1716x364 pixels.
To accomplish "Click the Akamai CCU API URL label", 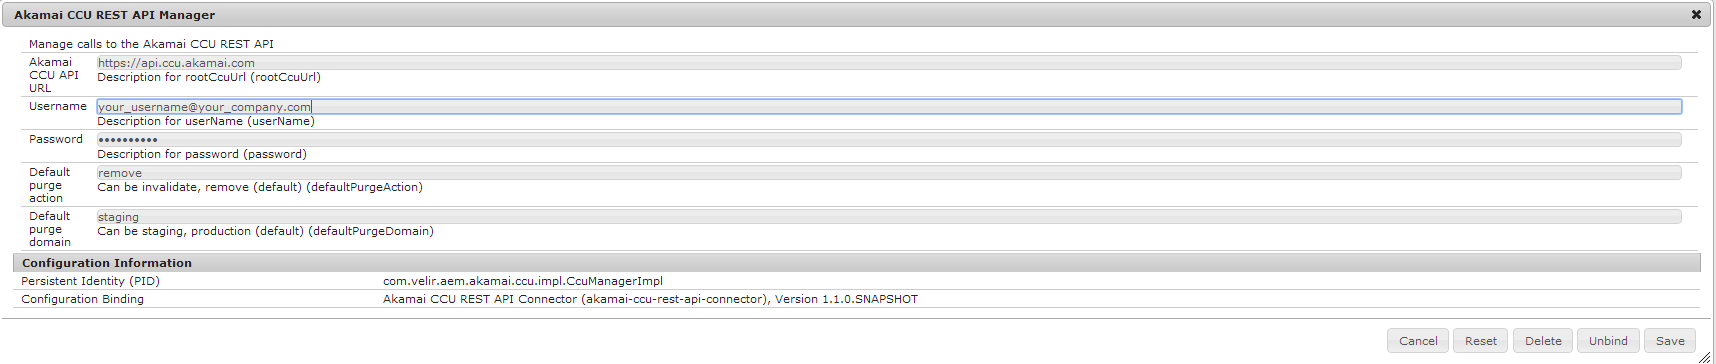I will [54, 75].
